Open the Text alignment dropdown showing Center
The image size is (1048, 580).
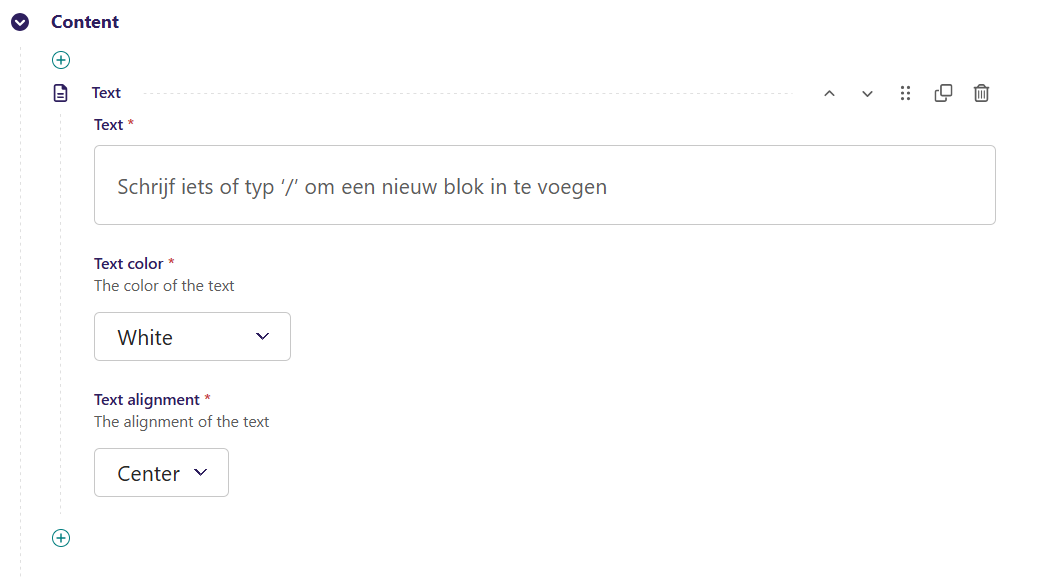(x=161, y=473)
